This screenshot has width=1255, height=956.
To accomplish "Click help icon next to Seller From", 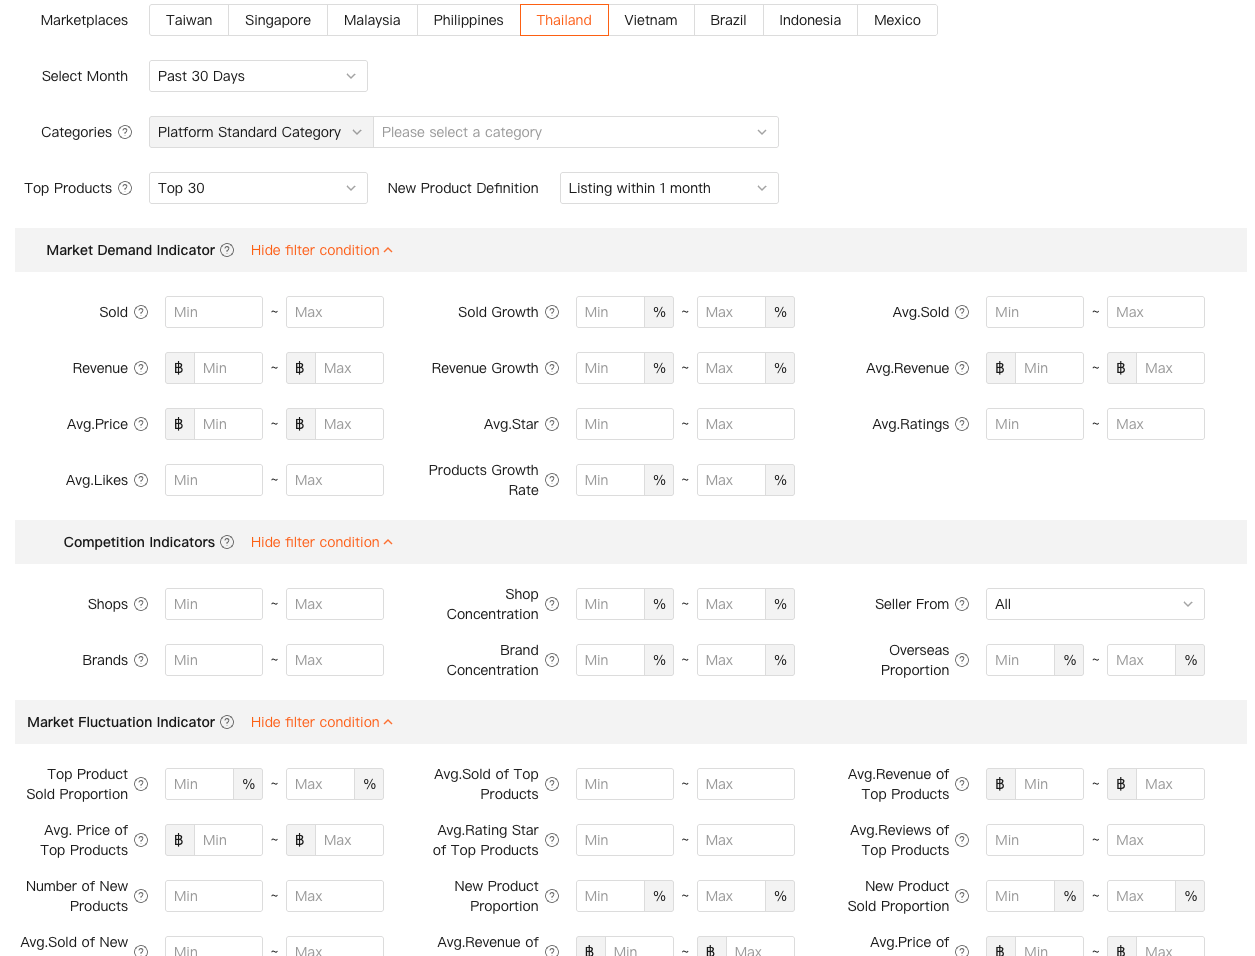I will tap(962, 604).
